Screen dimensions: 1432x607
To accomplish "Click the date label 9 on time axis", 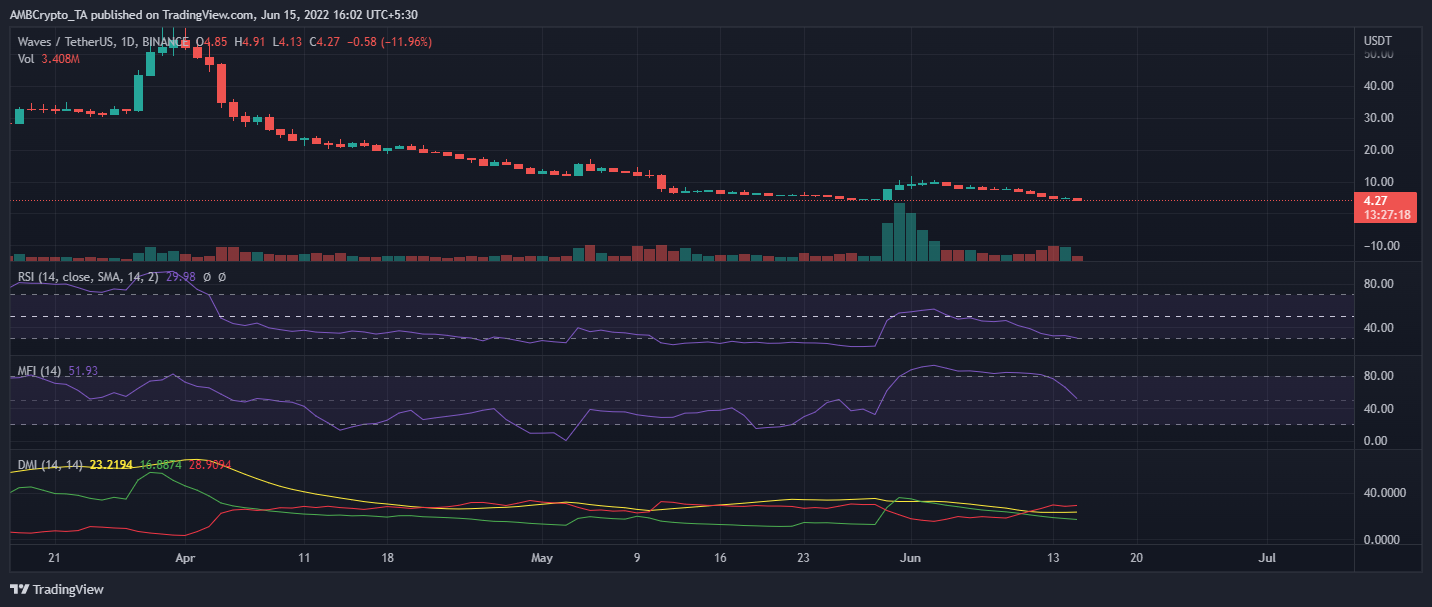I will pos(637,557).
